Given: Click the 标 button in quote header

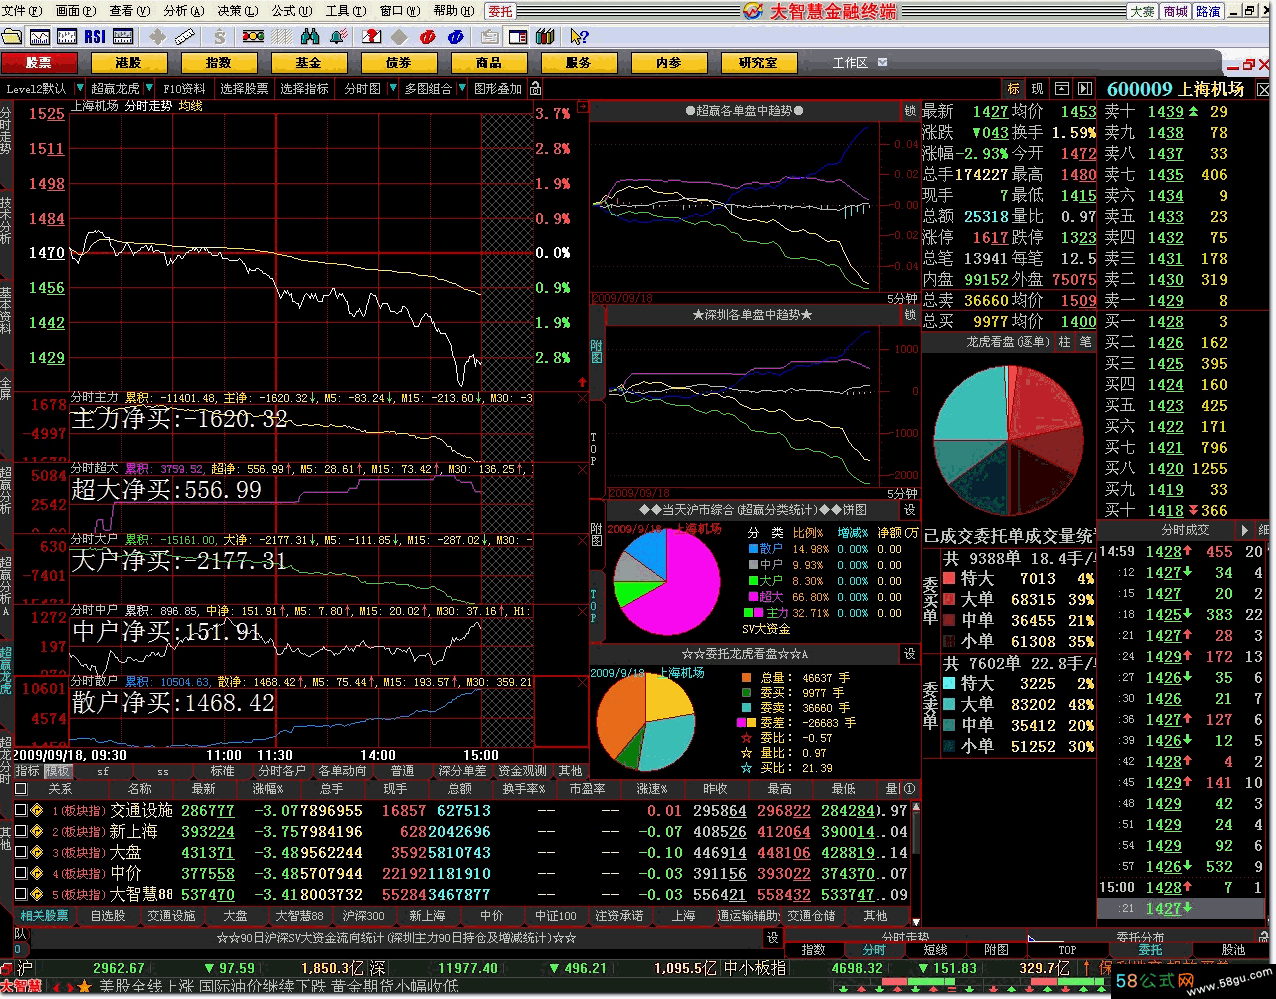Looking at the screenshot, I should (1014, 89).
